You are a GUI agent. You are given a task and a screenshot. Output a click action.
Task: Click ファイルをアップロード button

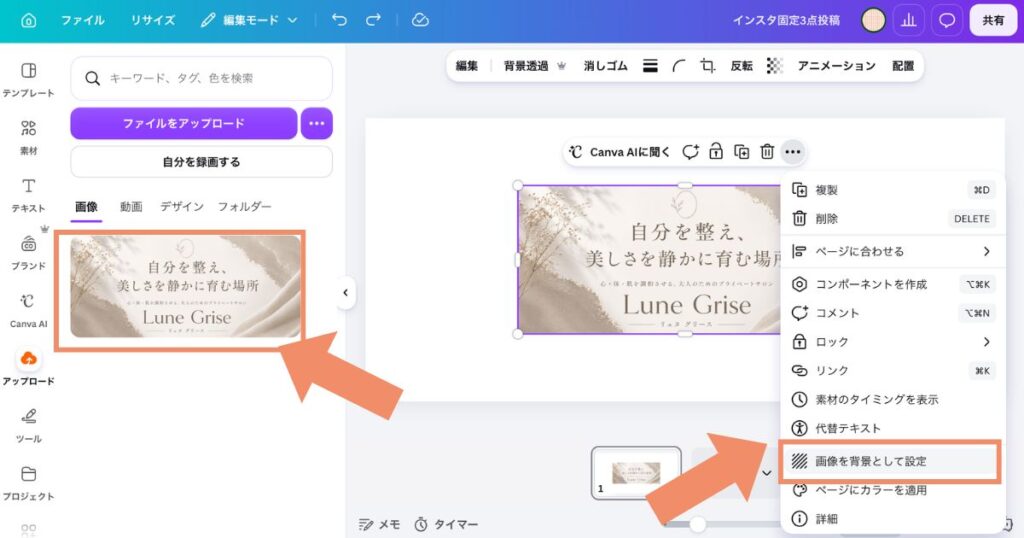(184, 123)
